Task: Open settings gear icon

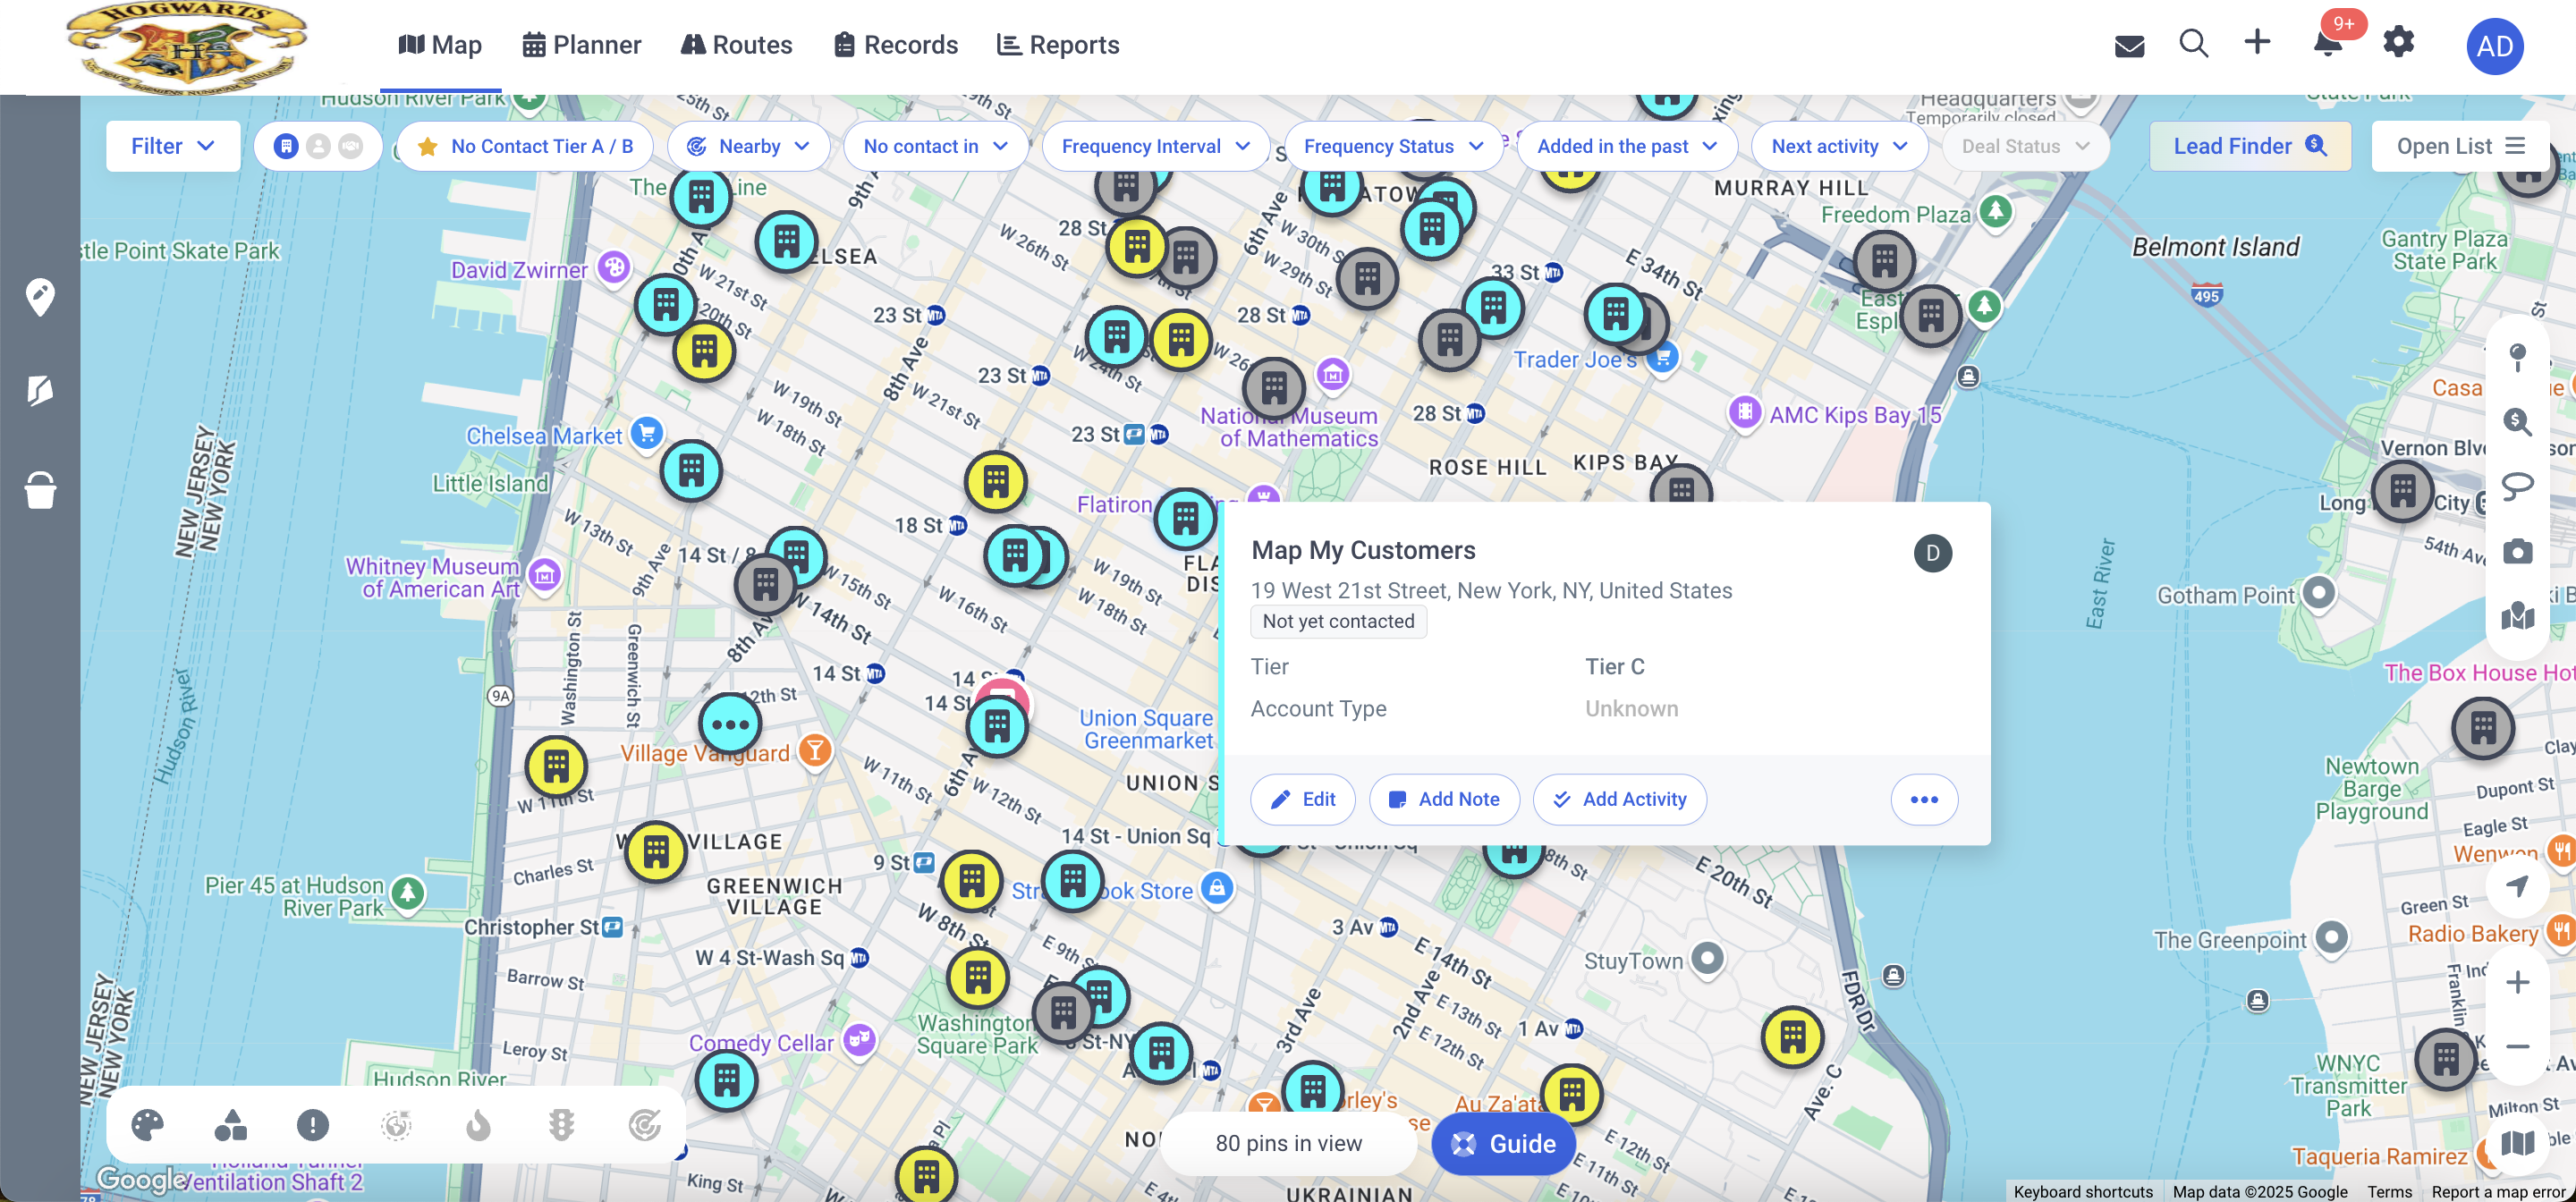Action: click(2398, 42)
